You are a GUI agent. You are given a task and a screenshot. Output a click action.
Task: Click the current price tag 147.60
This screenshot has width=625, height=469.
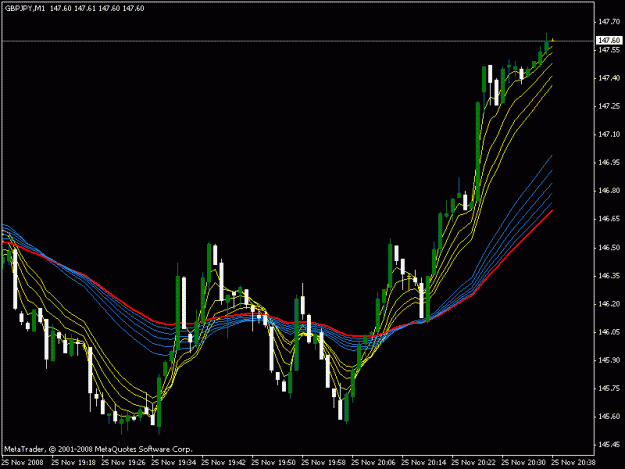coord(609,40)
